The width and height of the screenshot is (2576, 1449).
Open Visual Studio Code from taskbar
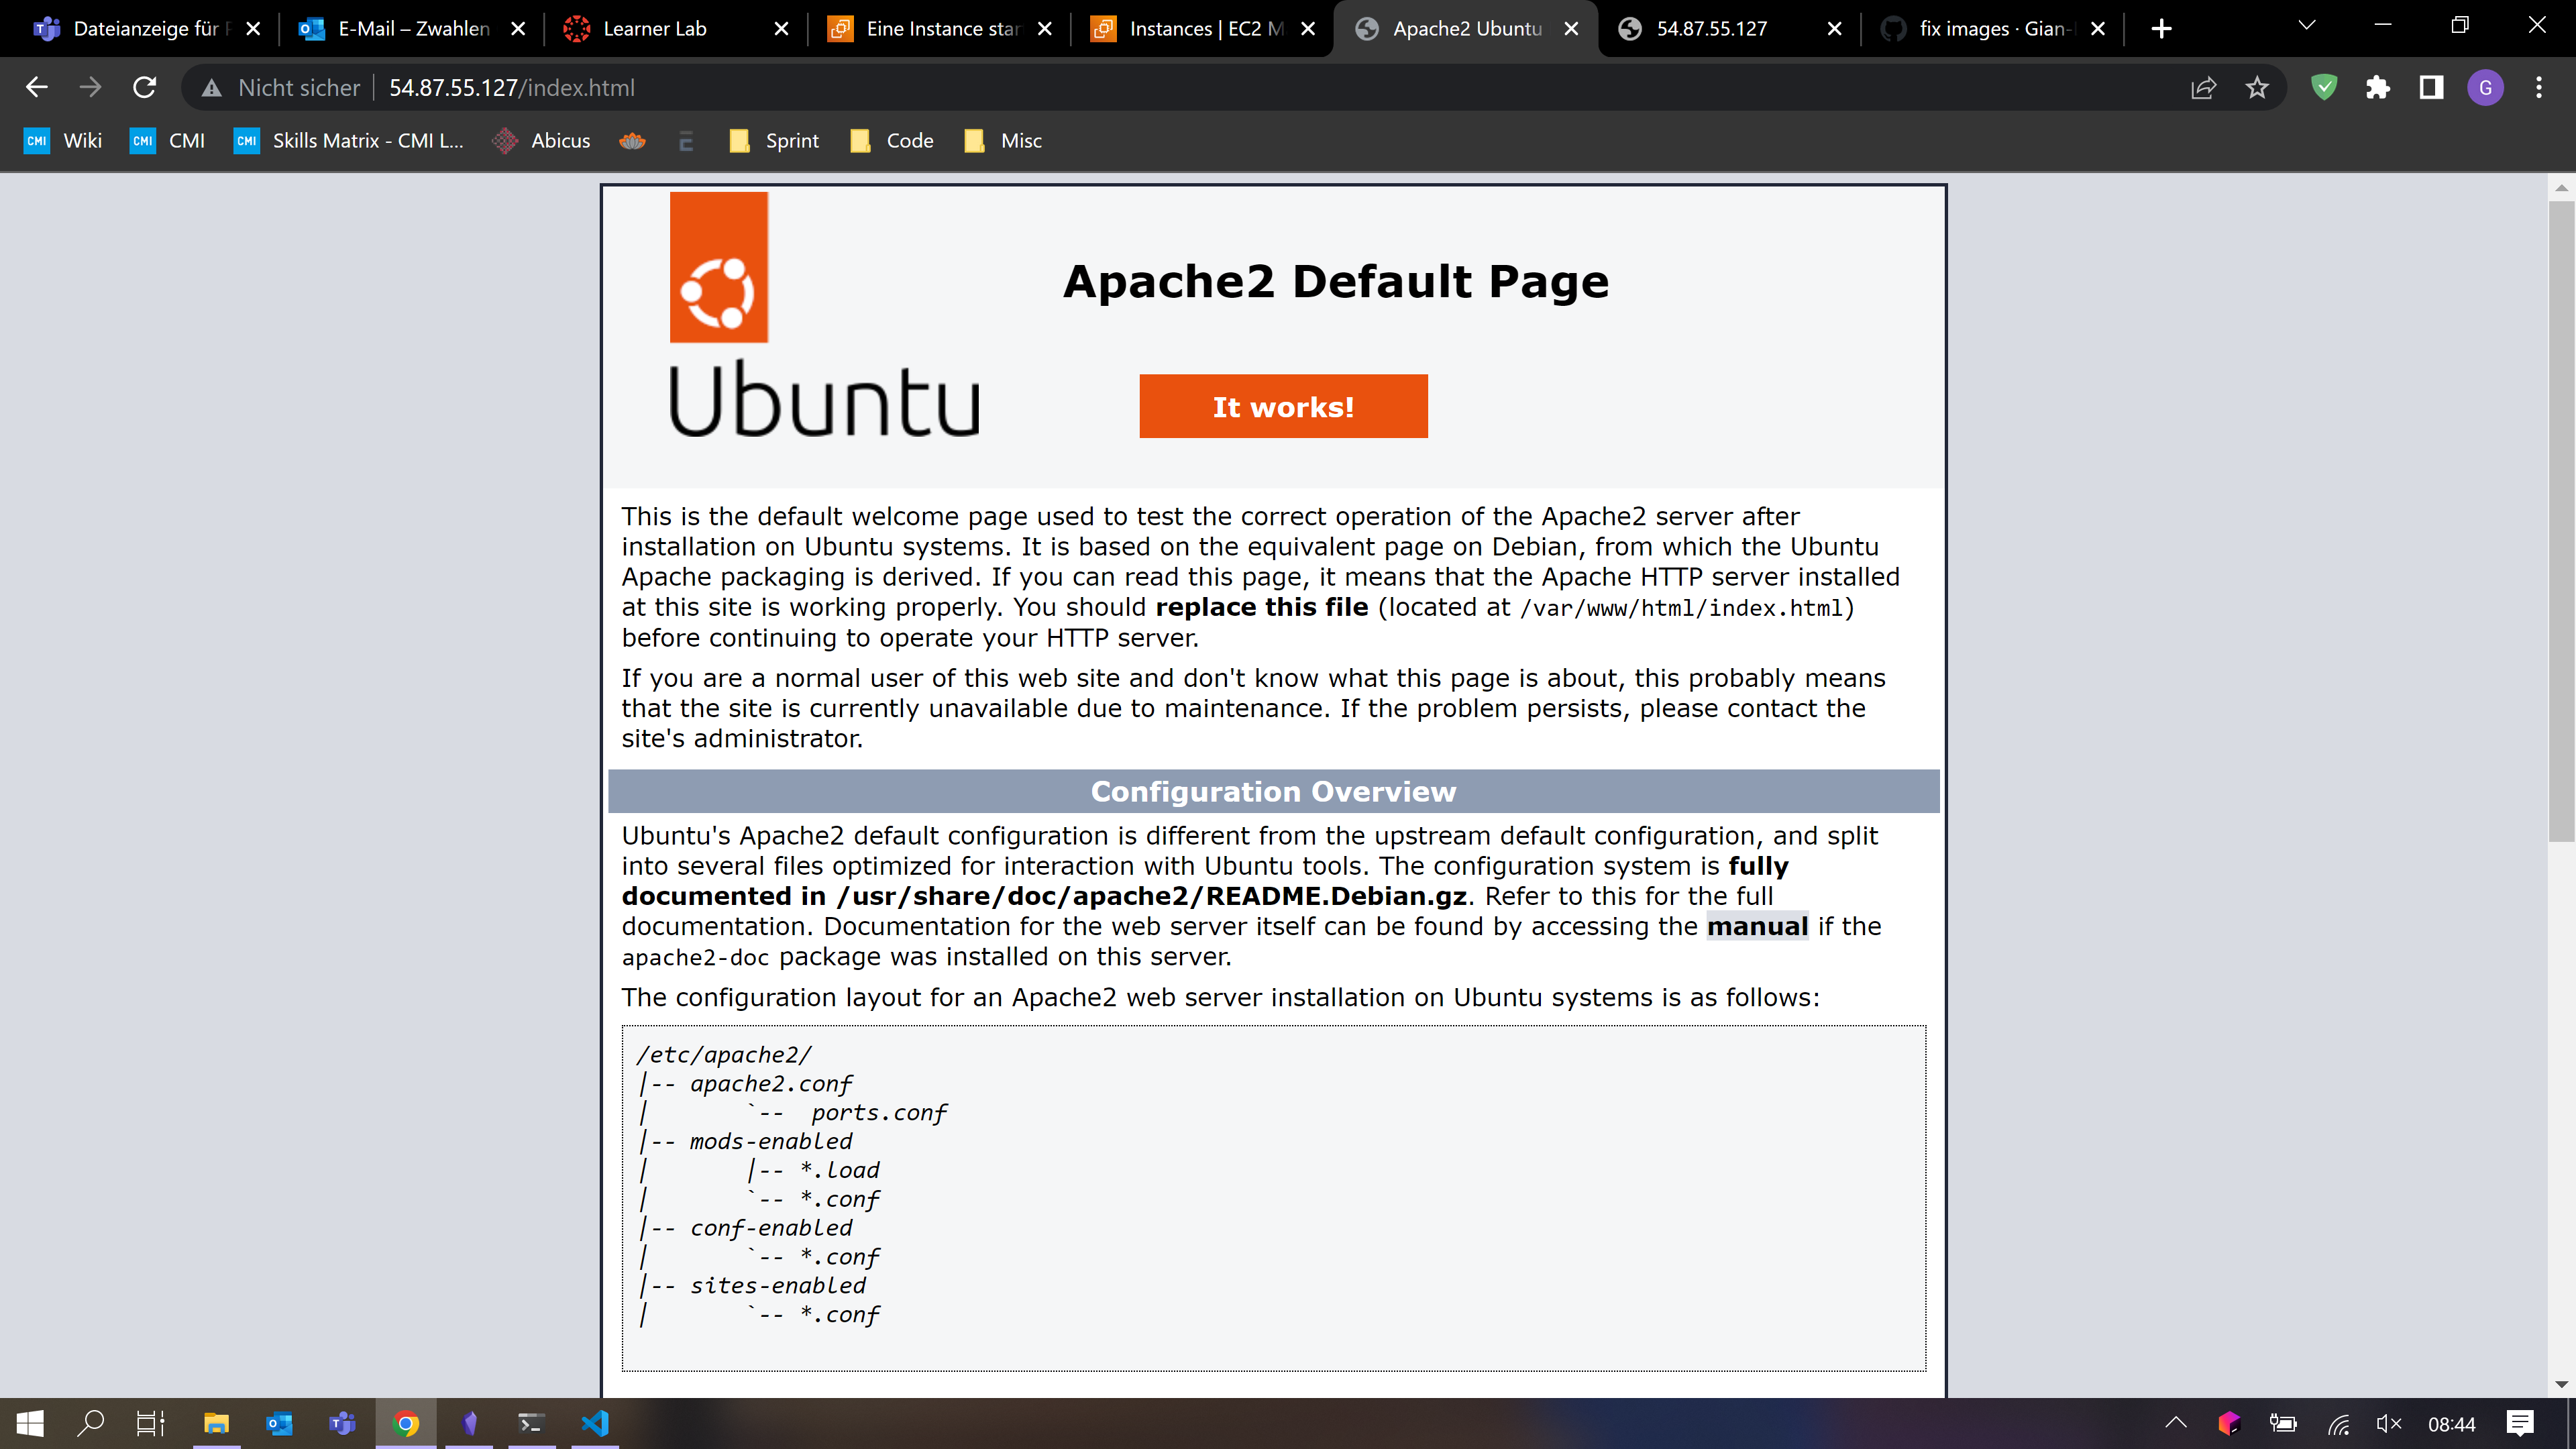[595, 1423]
